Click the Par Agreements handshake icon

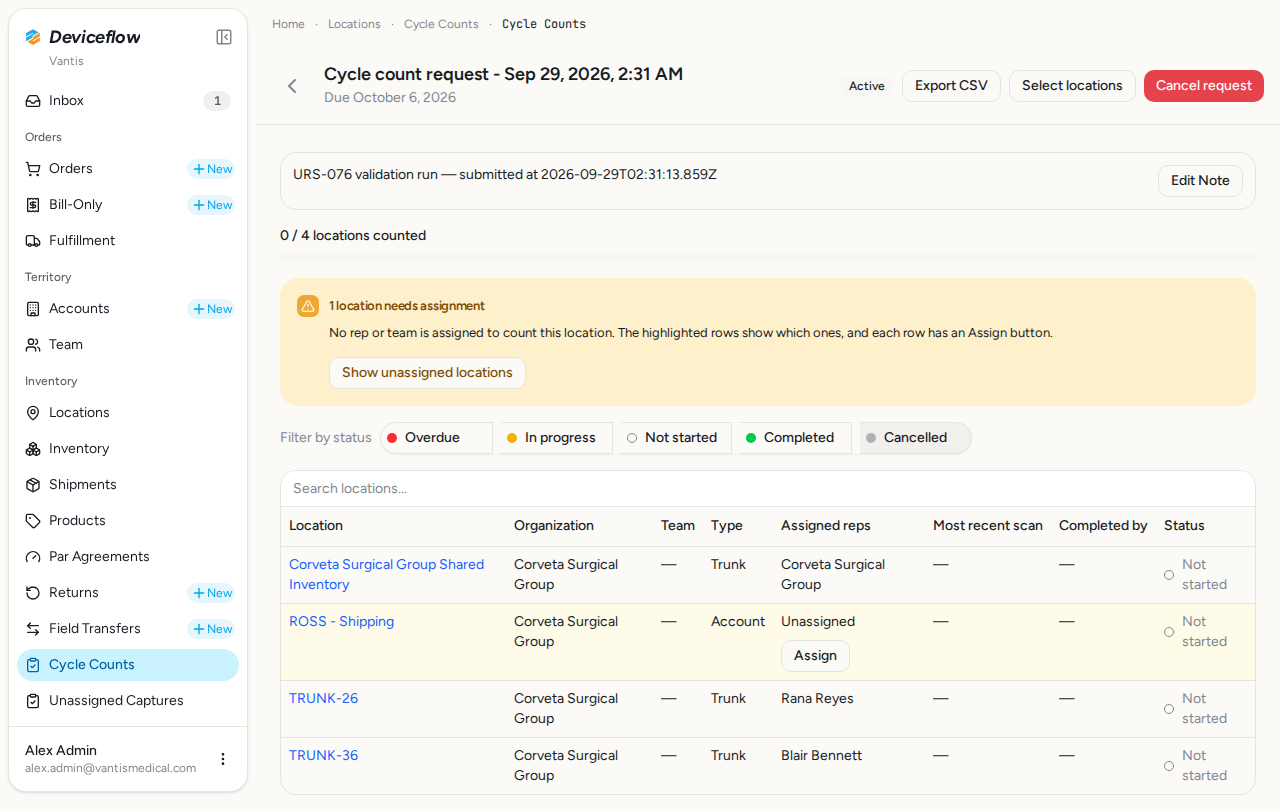[x=33, y=557]
